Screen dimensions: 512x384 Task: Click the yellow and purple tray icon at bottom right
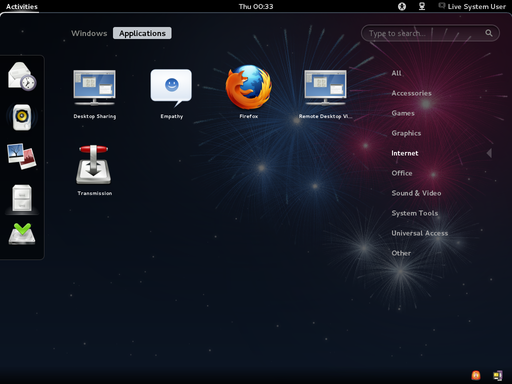coord(498,376)
